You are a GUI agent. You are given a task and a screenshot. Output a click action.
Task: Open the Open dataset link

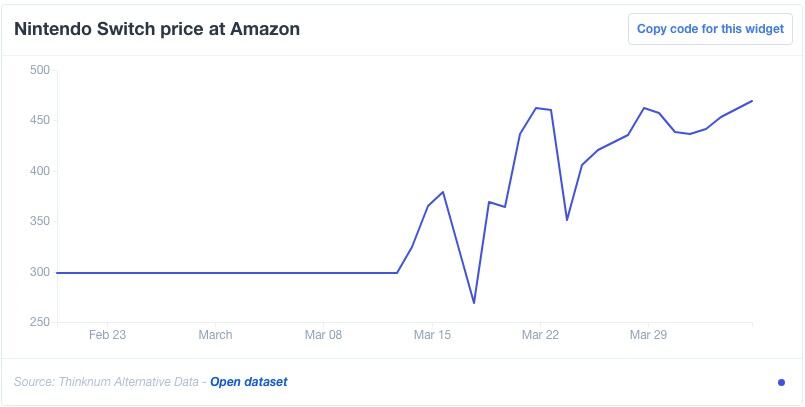pos(248,382)
